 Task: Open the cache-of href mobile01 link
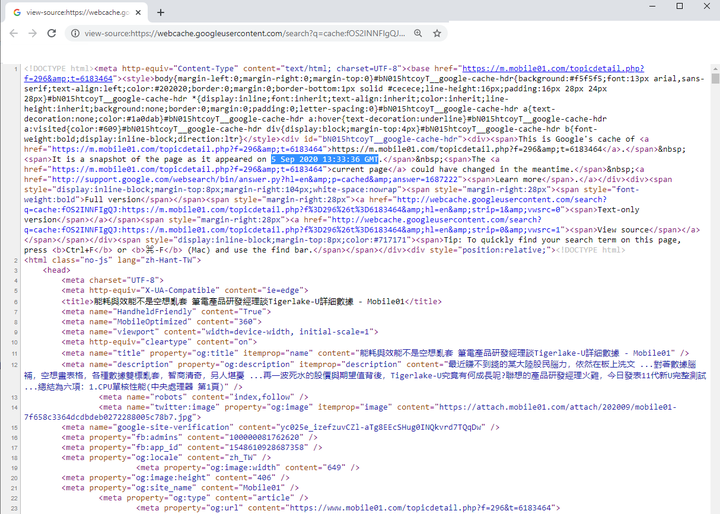click(187, 149)
